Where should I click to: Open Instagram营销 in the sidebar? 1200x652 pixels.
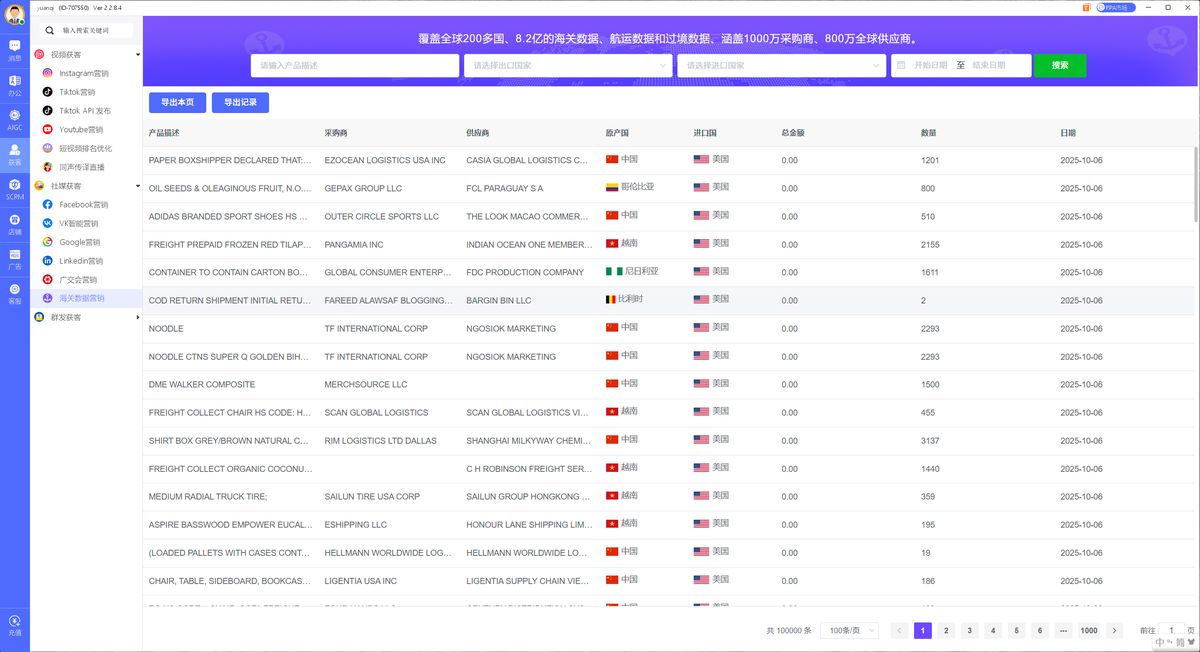pos(84,73)
